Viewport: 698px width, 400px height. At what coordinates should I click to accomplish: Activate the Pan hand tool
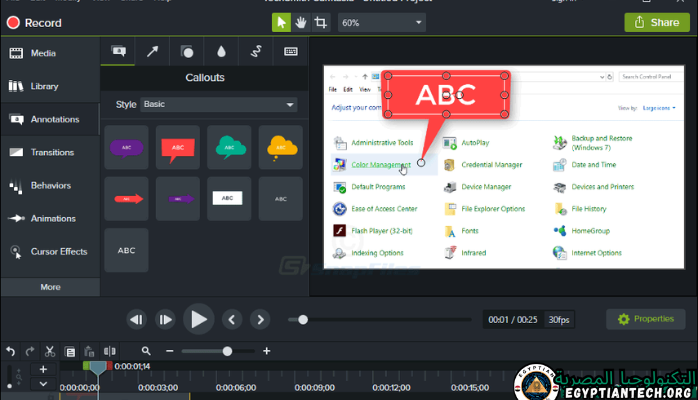(x=302, y=22)
